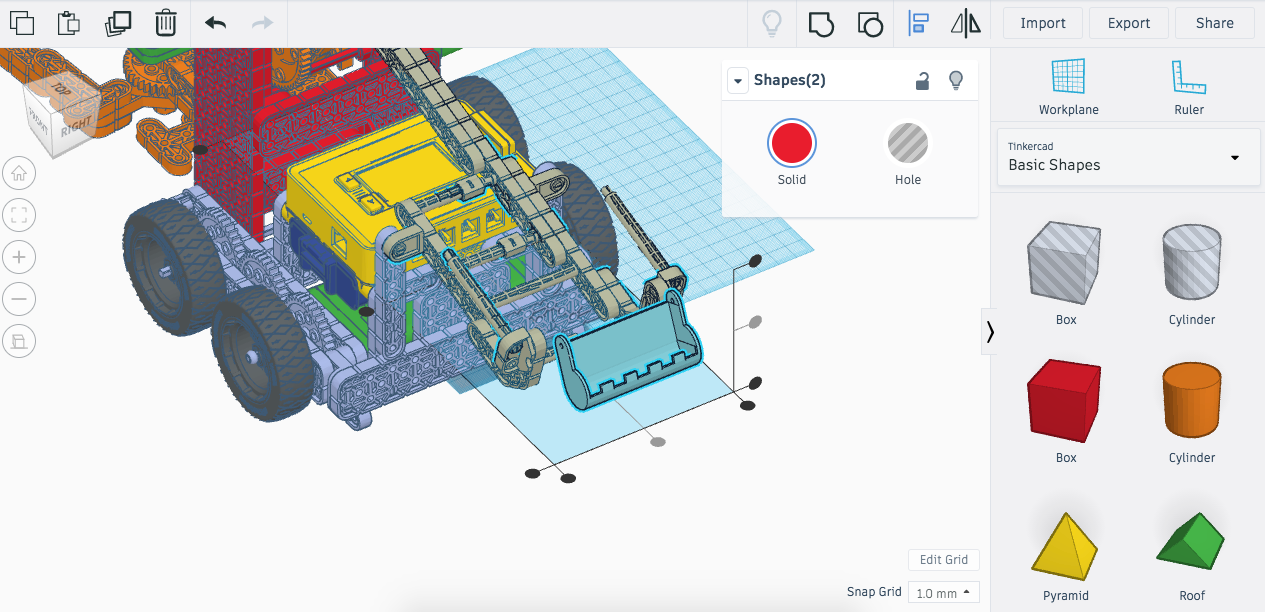
Task: Set the shape to Hole mode
Action: click(908, 143)
